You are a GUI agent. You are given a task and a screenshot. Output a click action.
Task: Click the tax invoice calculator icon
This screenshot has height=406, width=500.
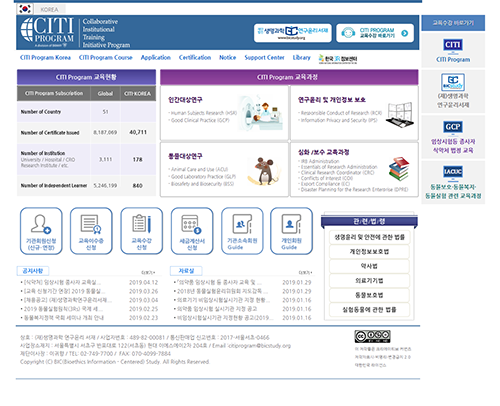(x=192, y=224)
